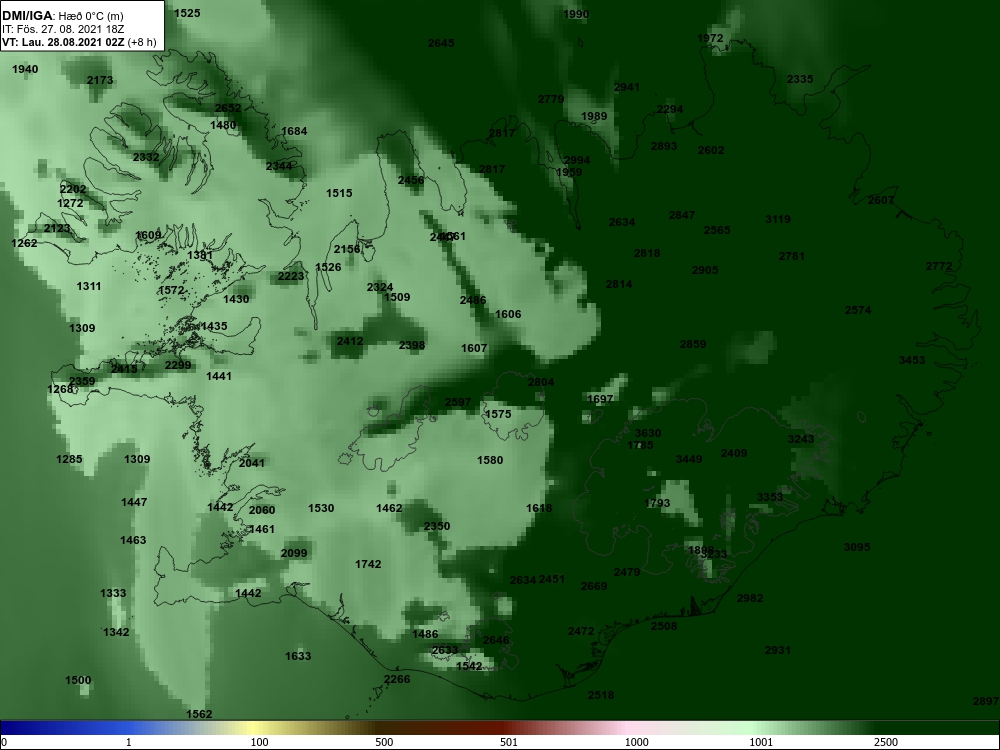Click the map value 3243
Viewport: 1000px width, 750px height.
coord(801,439)
